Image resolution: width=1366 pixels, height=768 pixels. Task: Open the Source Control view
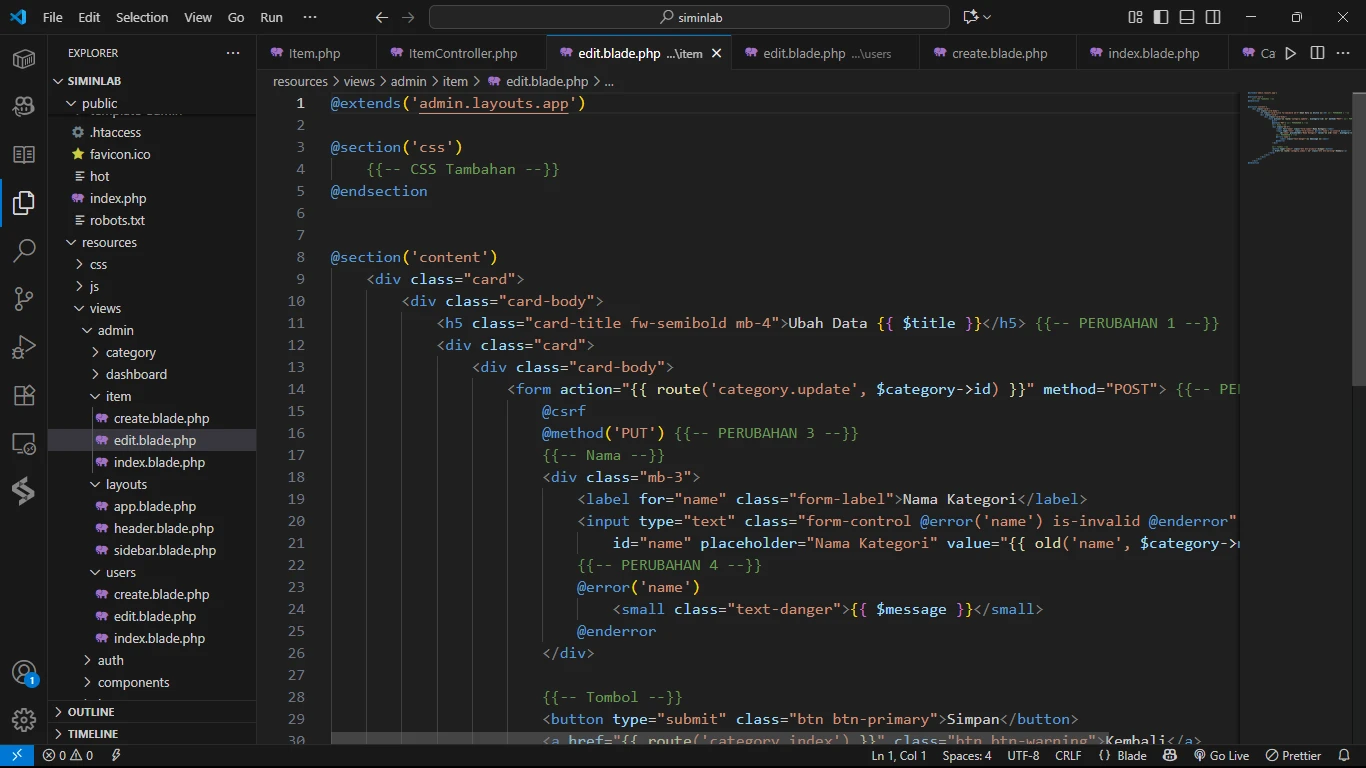(x=24, y=298)
